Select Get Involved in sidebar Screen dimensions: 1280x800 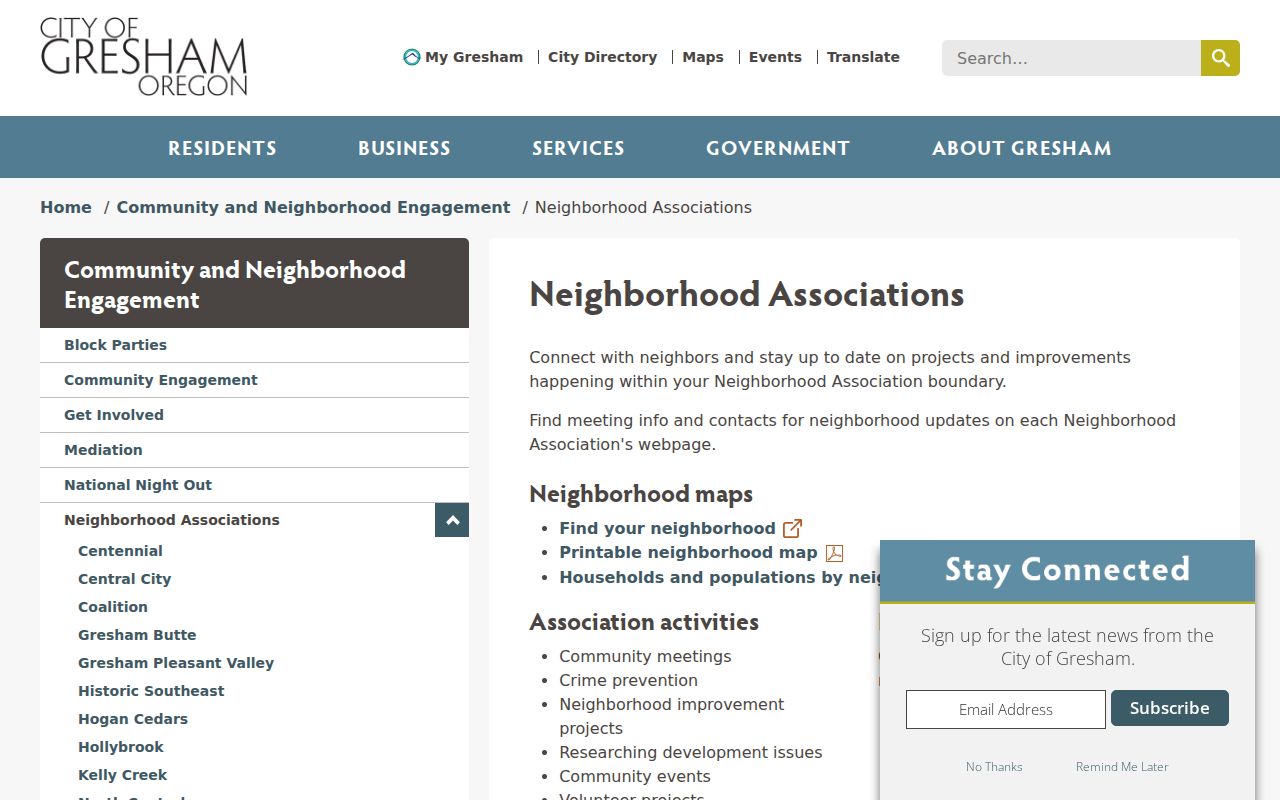tap(254, 415)
